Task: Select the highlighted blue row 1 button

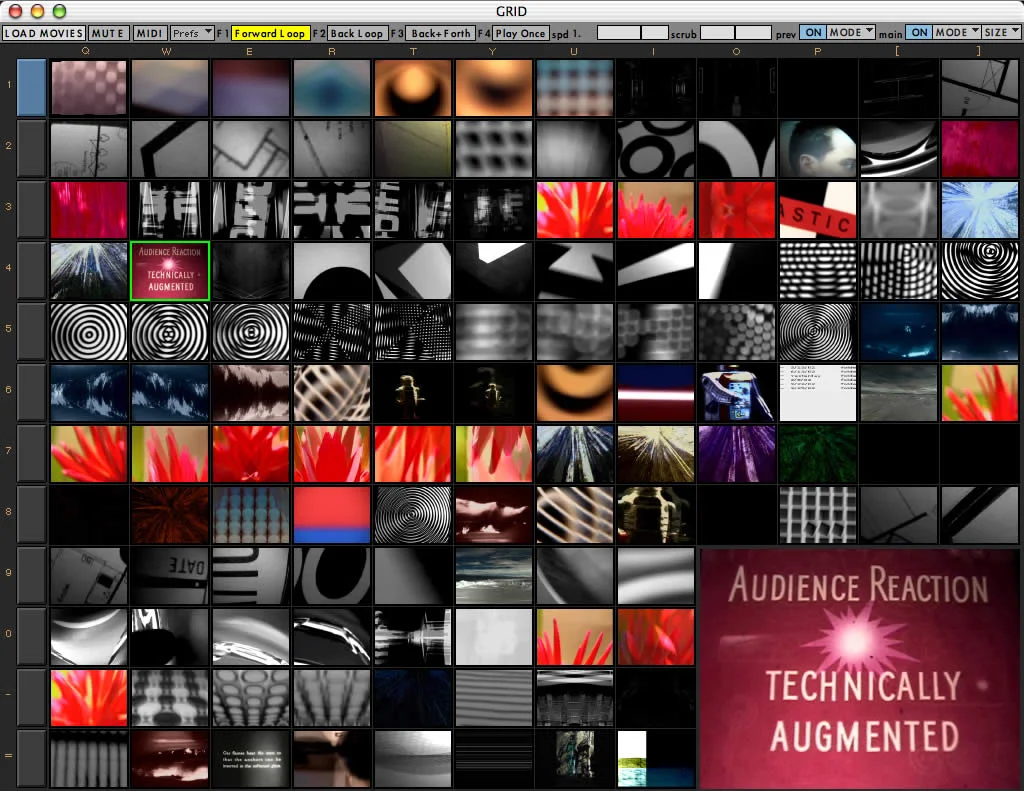Action: pyautogui.click(x=31, y=88)
